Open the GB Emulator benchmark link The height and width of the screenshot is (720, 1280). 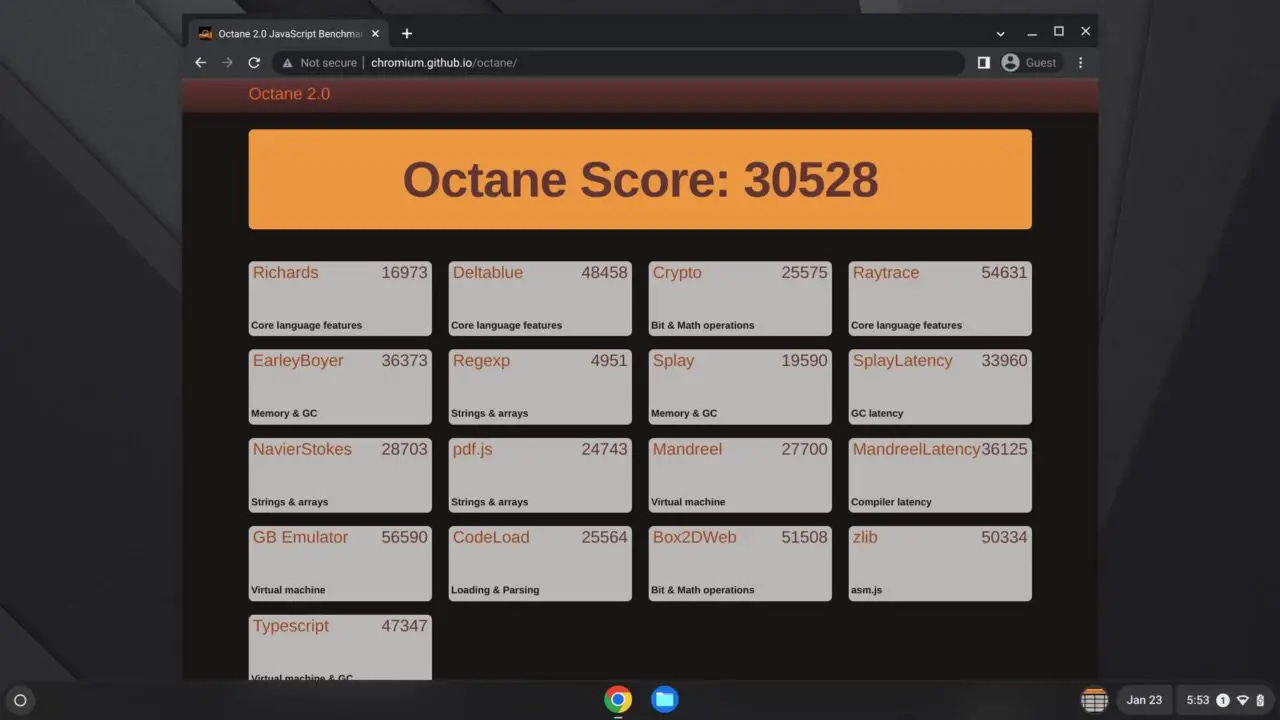click(x=300, y=537)
